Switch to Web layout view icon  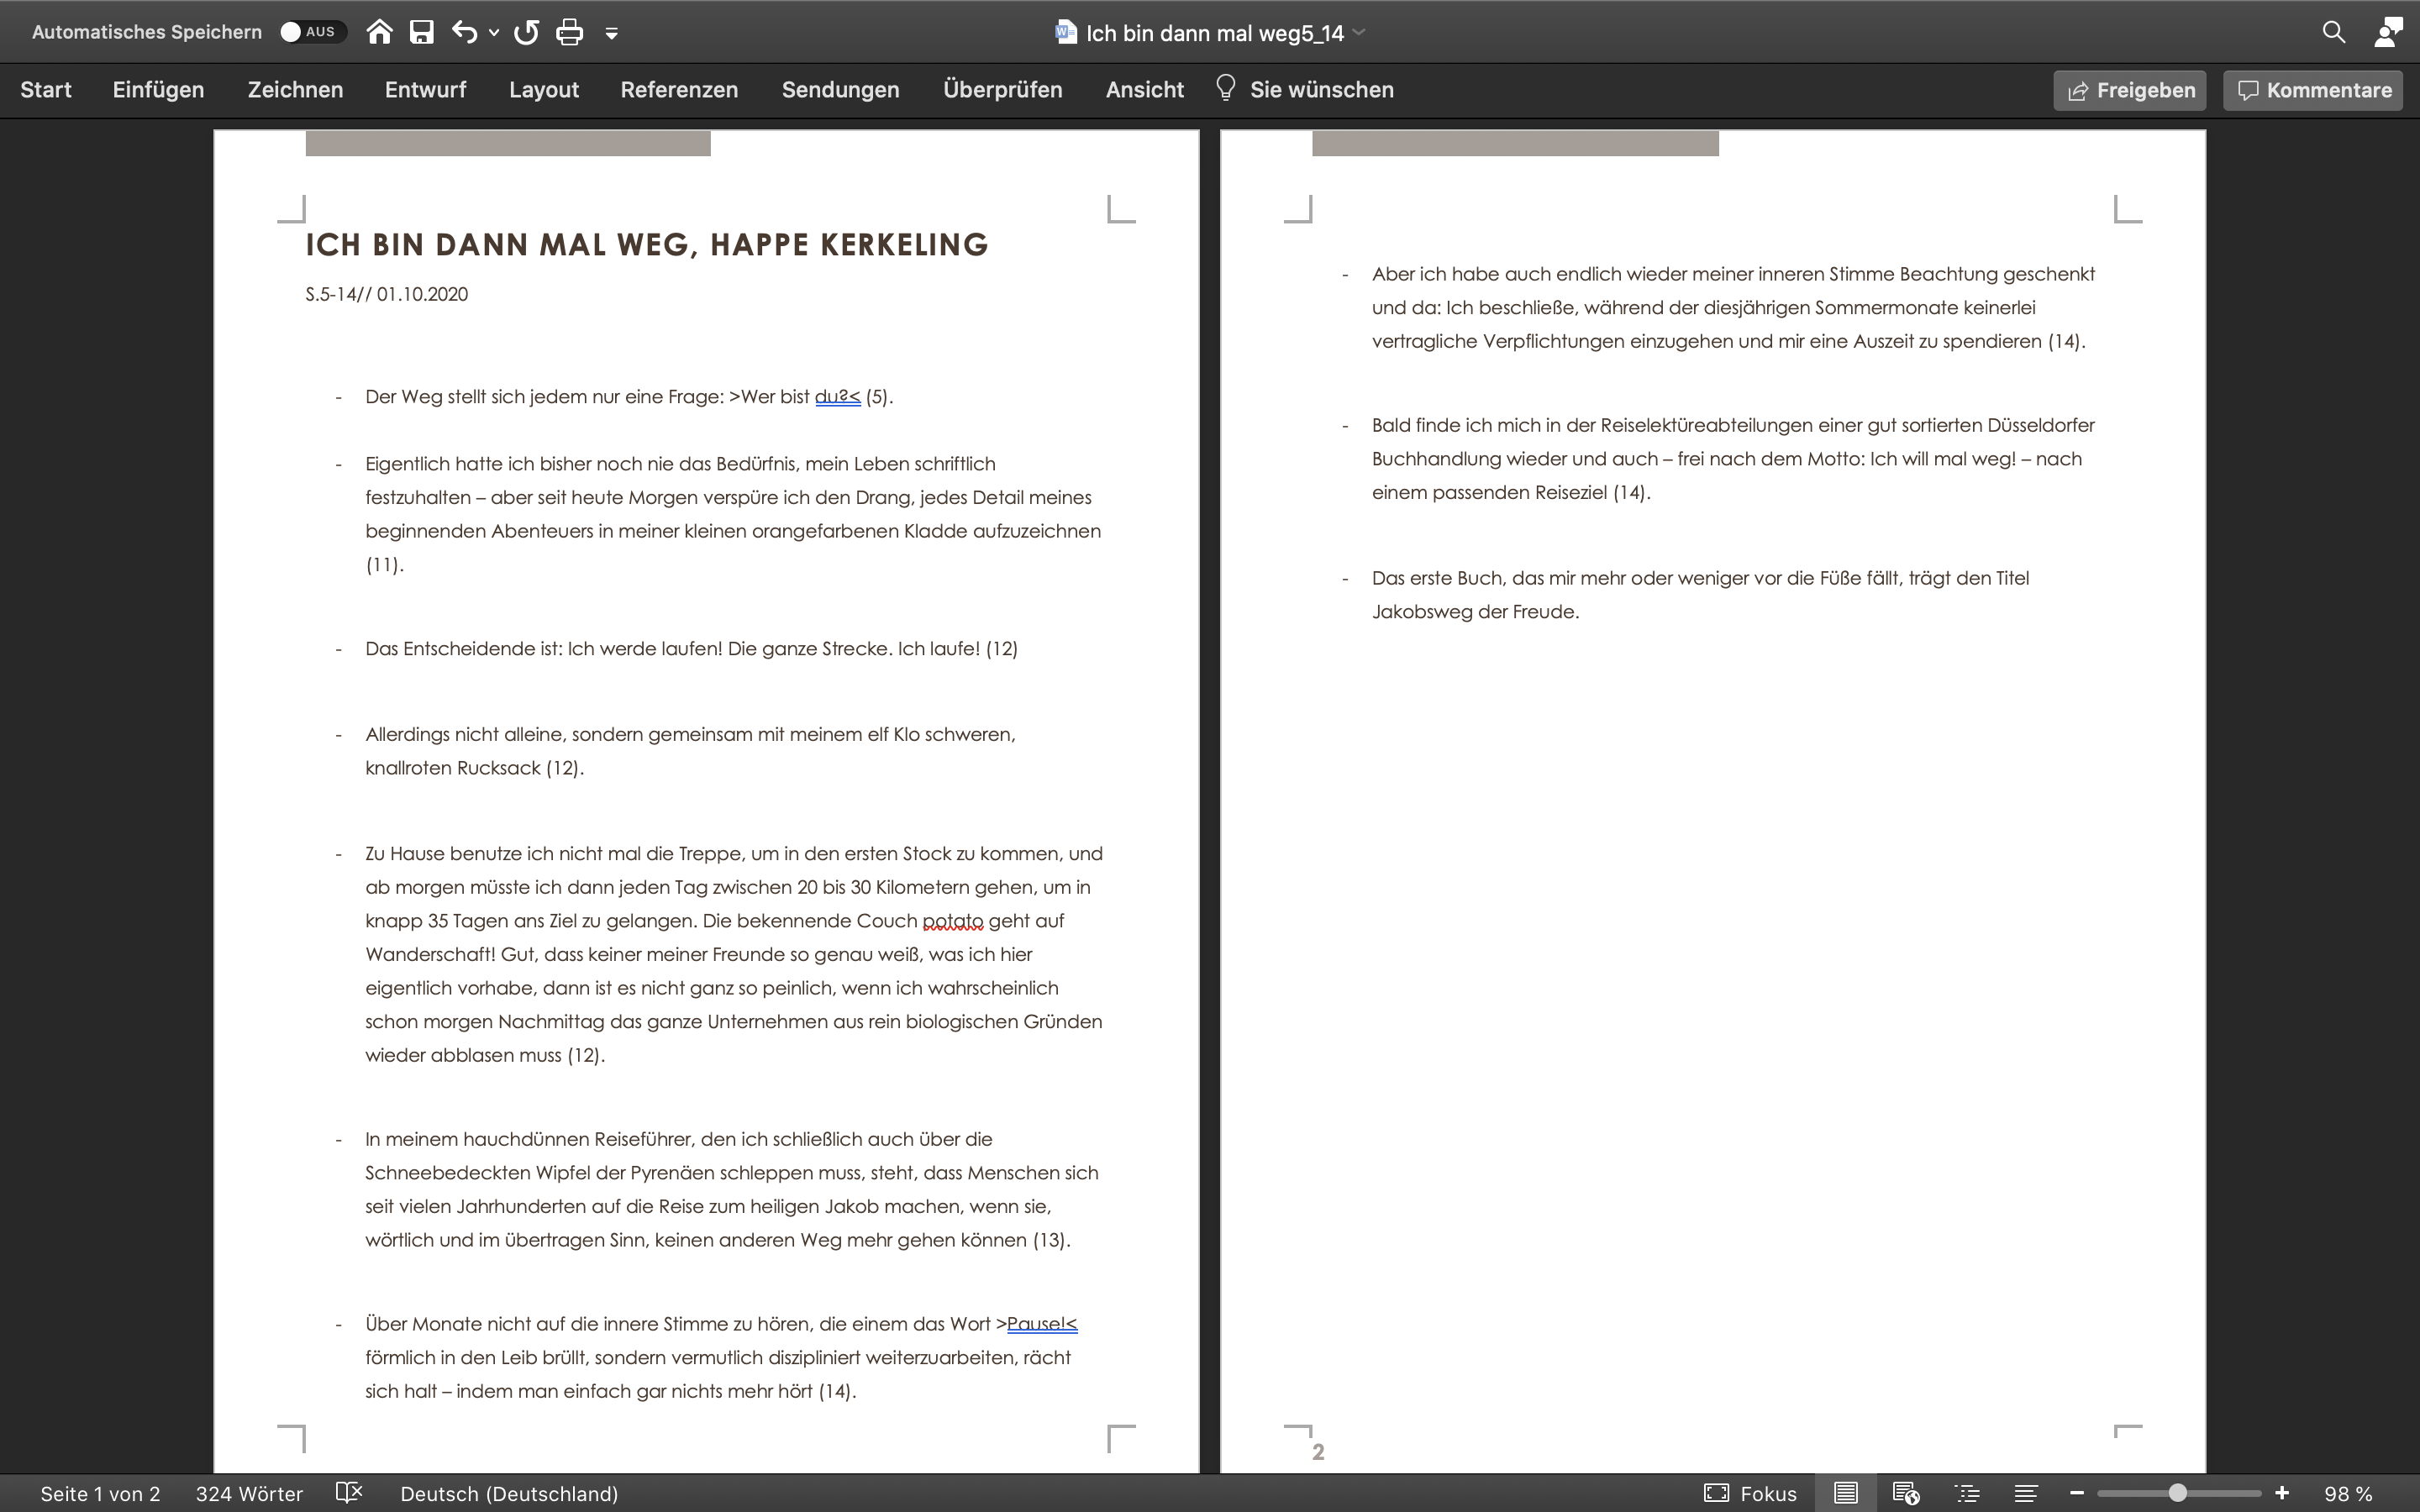(x=1905, y=1493)
